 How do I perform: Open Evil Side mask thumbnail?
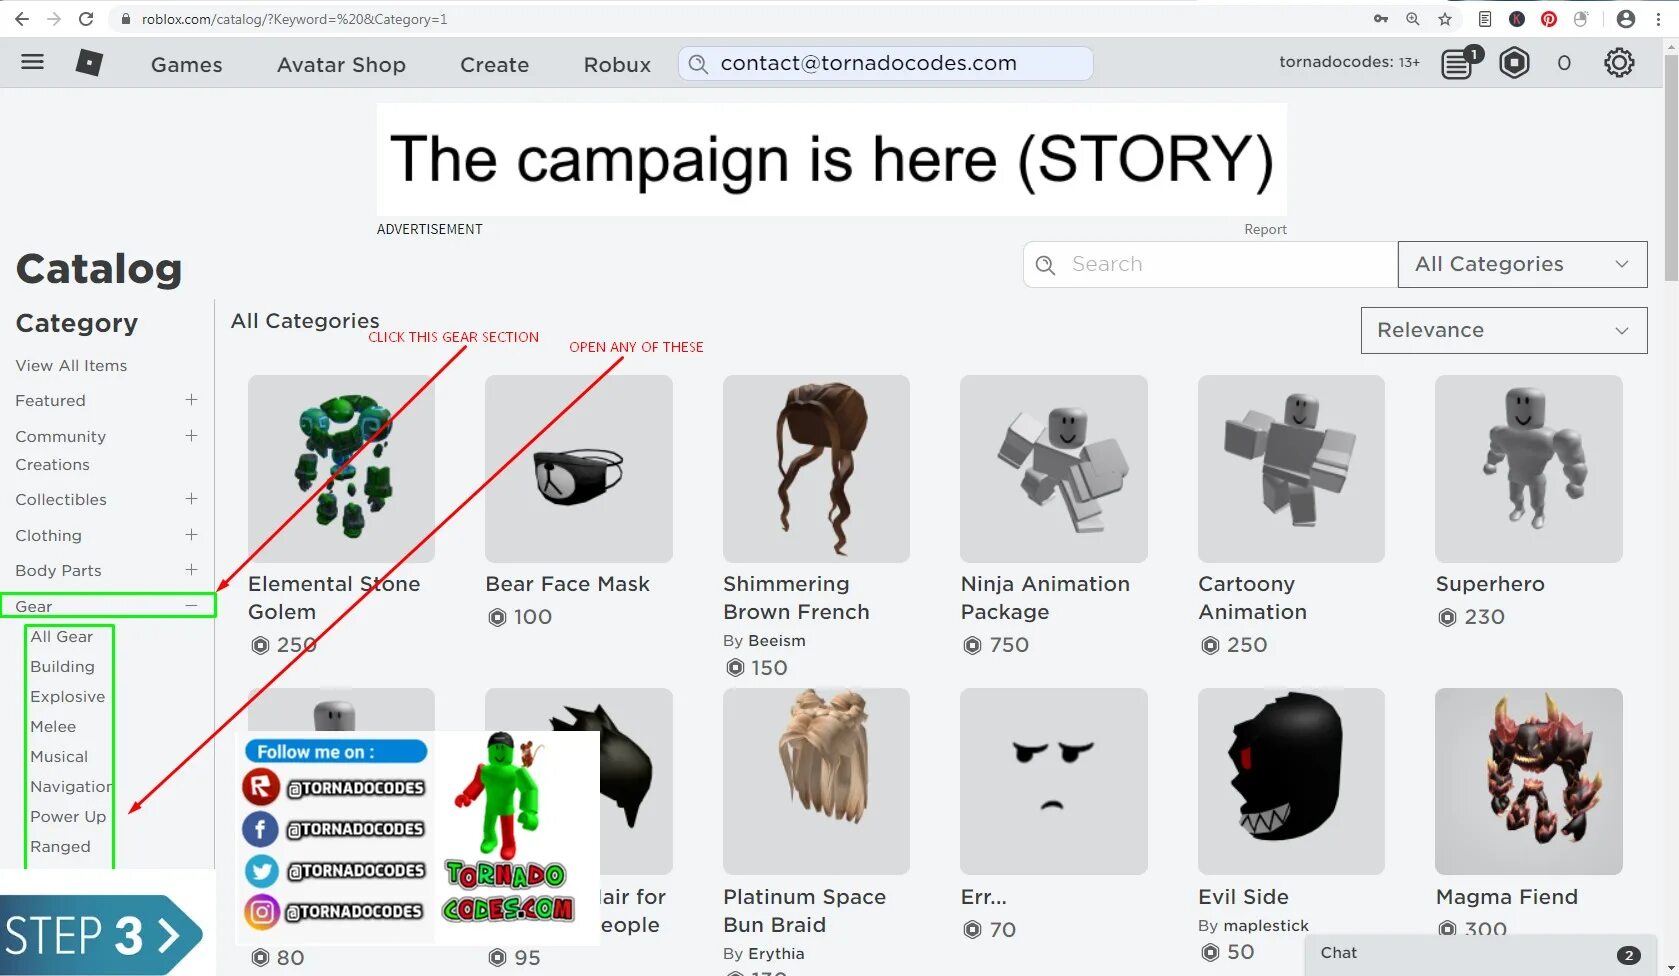click(x=1291, y=781)
